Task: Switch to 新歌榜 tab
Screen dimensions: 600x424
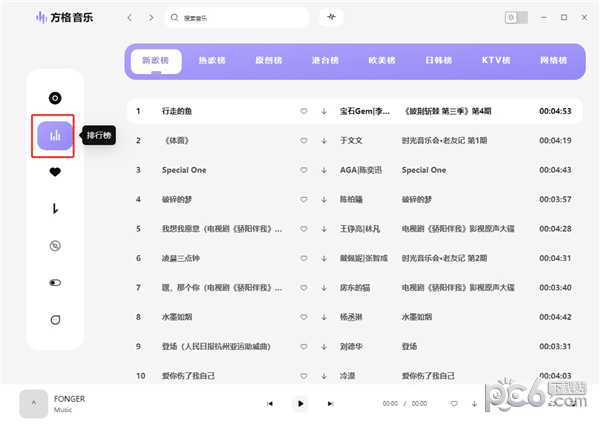Action: [156, 61]
